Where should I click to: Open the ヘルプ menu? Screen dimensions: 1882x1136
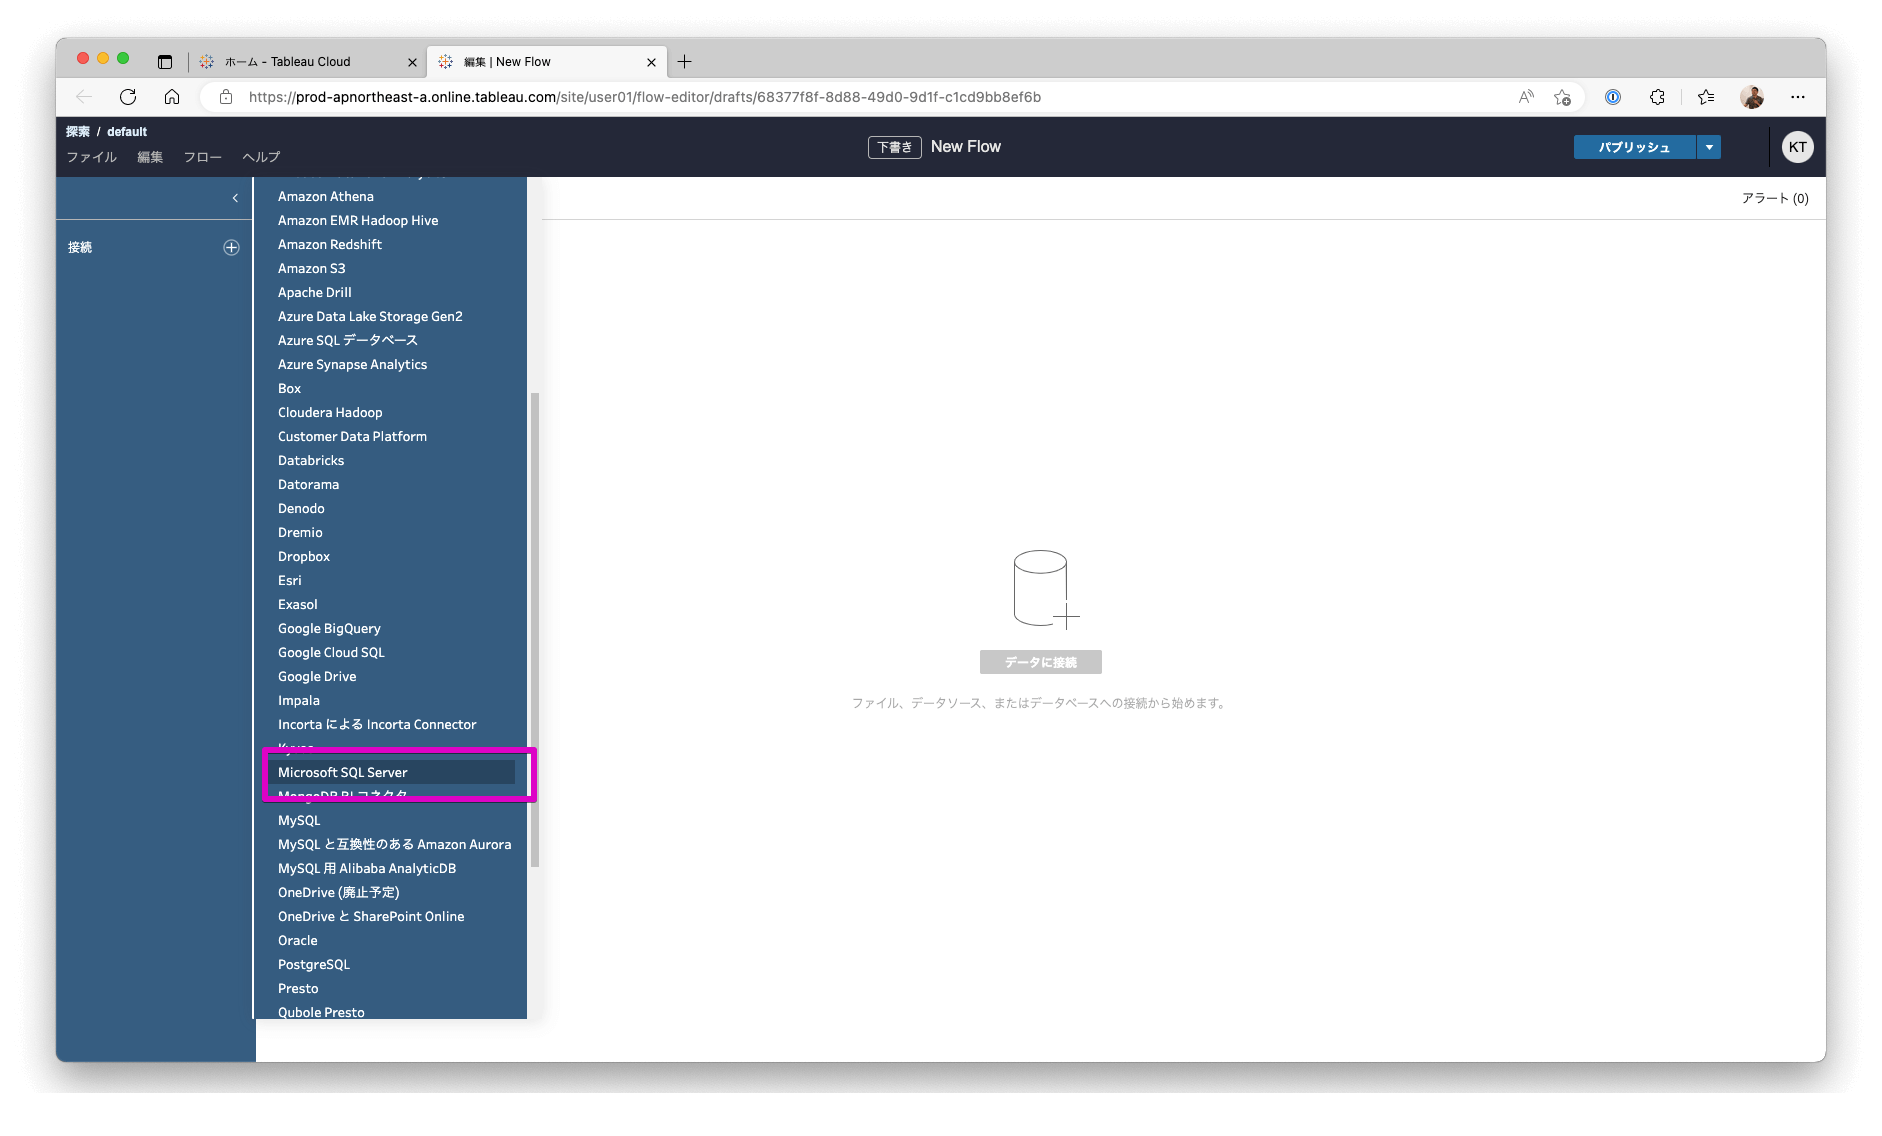(x=261, y=157)
